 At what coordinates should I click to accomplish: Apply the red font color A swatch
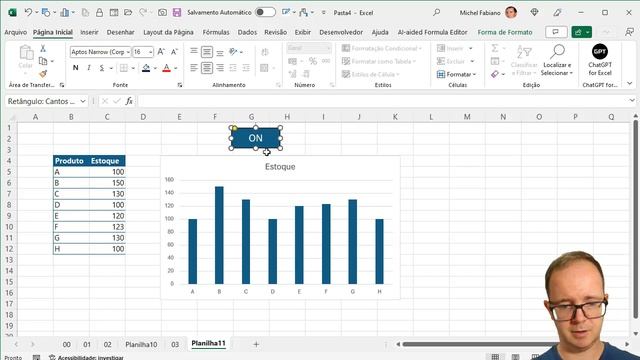tap(167, 68)
